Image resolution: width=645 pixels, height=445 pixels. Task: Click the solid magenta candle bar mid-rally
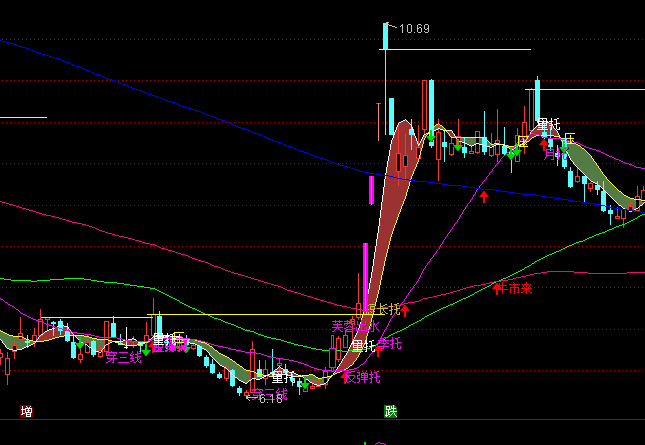point(371,191)
